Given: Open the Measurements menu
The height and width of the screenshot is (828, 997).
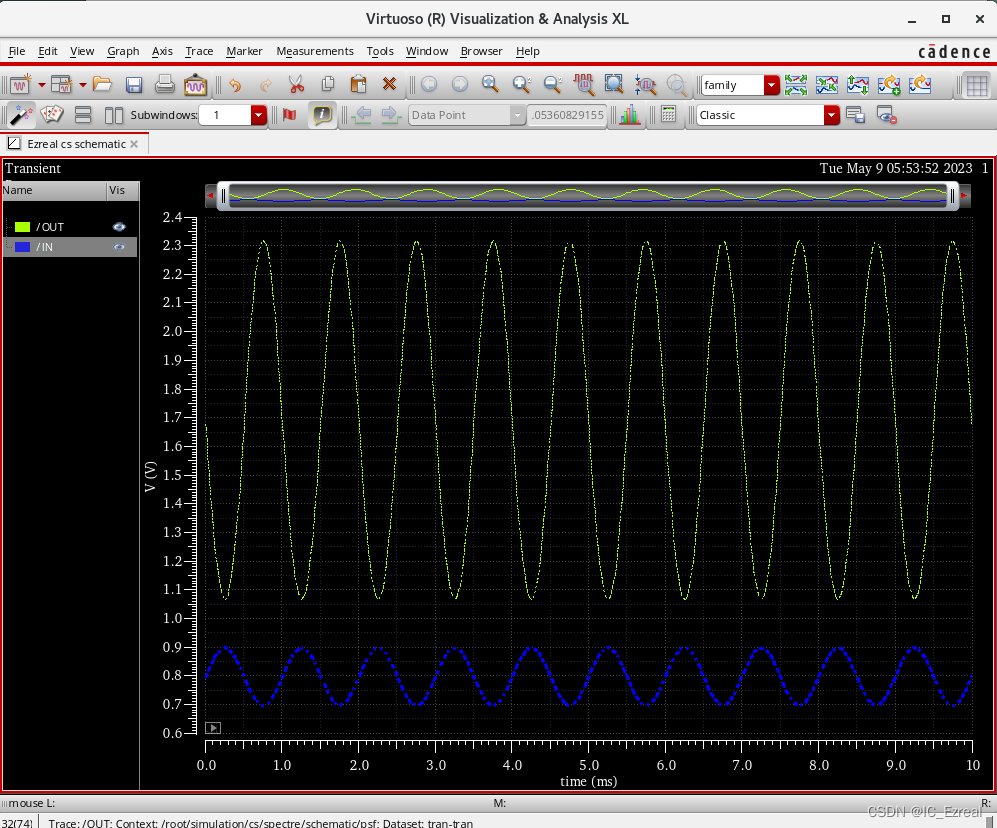Looking at the screenshot, I should [315, 51].
